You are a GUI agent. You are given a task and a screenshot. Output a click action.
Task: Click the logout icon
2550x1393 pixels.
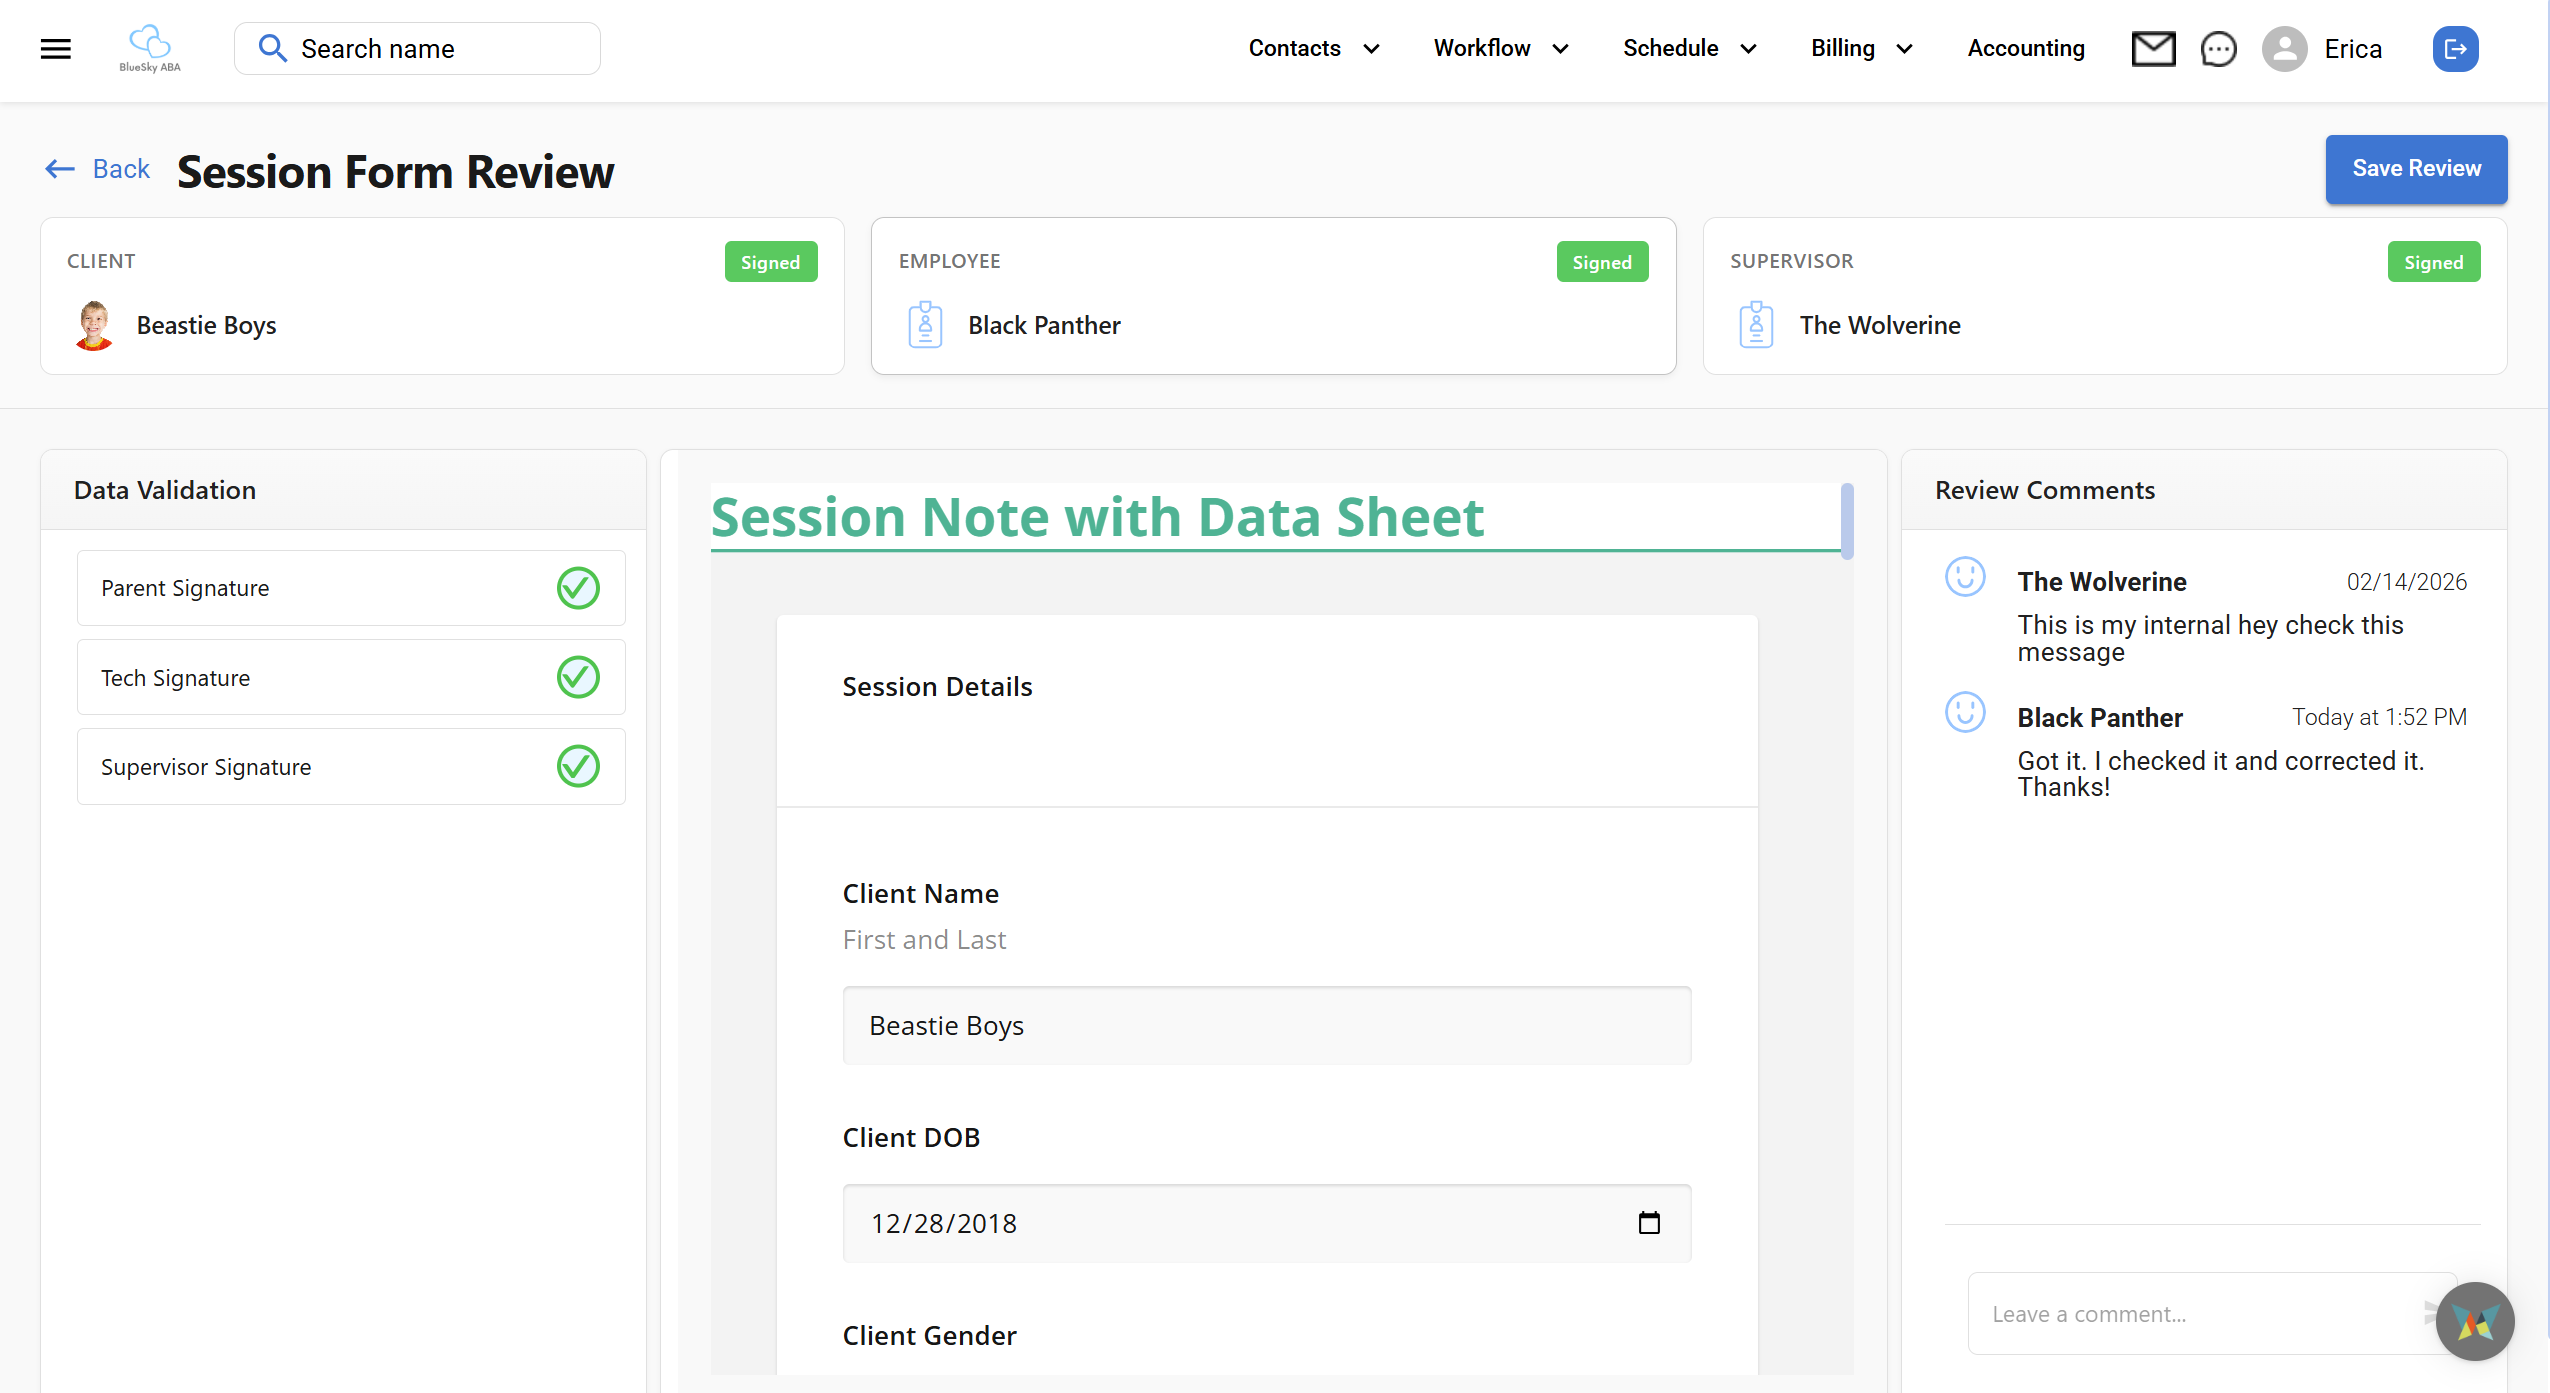[2455, 48]
